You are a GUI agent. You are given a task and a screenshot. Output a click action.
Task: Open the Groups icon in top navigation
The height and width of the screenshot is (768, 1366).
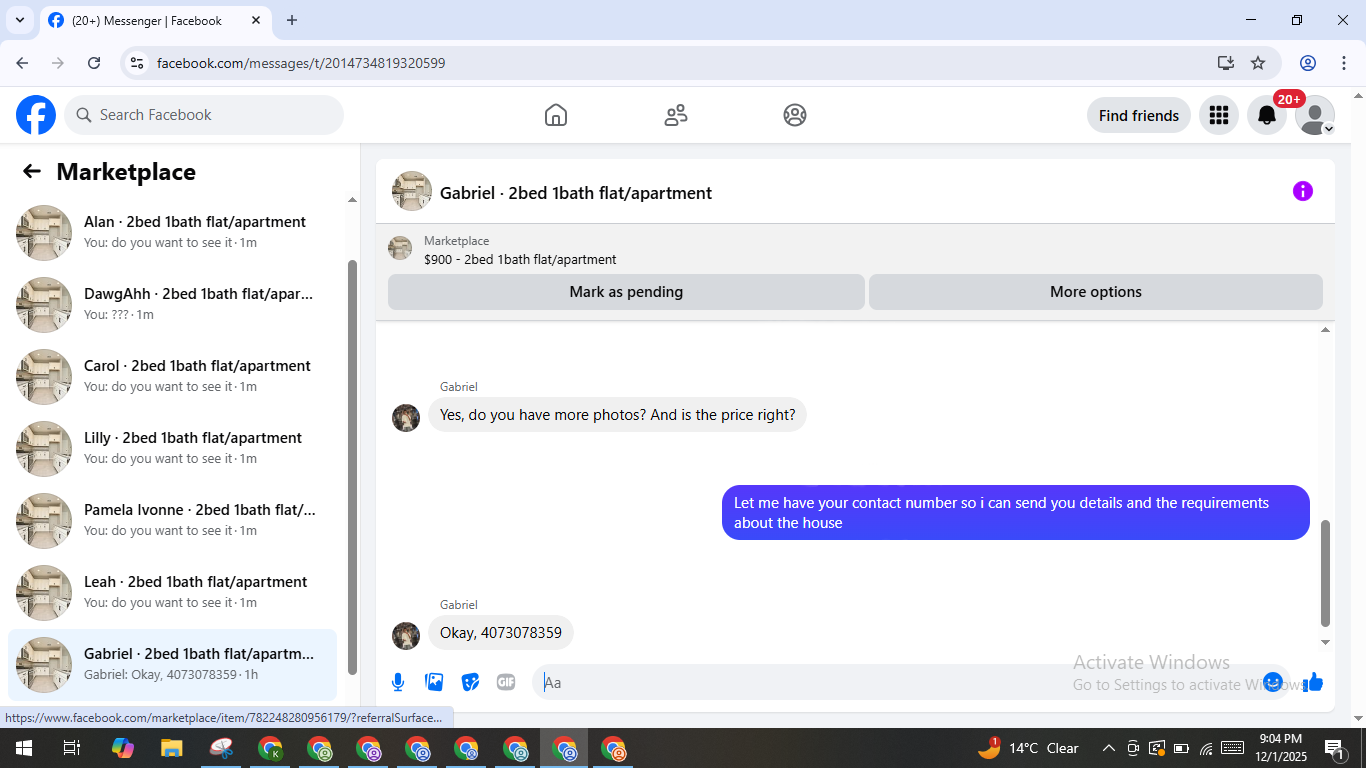click(795, 115)
